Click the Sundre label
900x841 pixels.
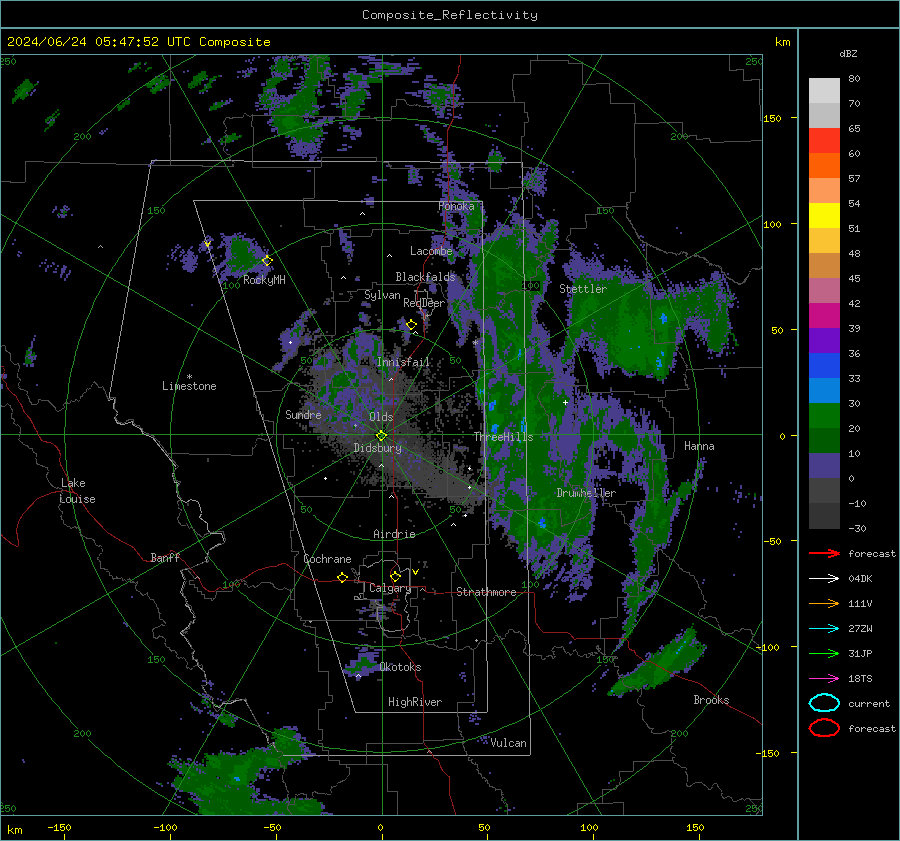(303, 414)
